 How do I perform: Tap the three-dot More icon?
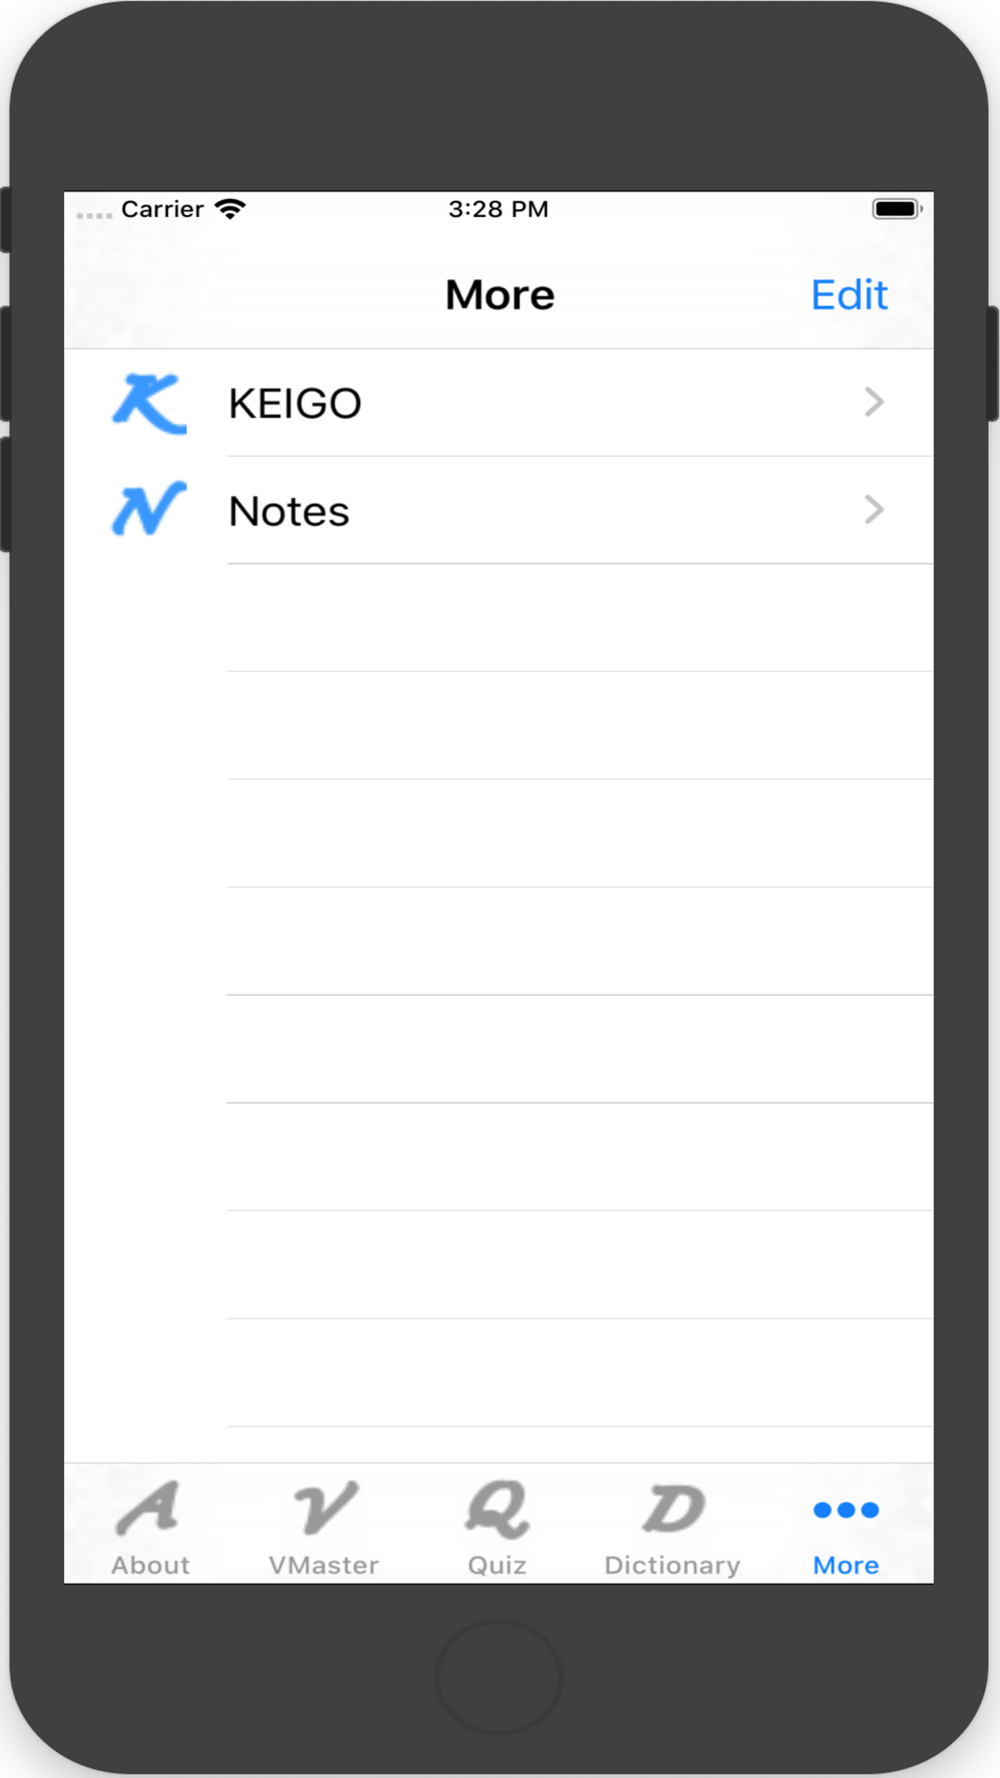point(846,1510)
